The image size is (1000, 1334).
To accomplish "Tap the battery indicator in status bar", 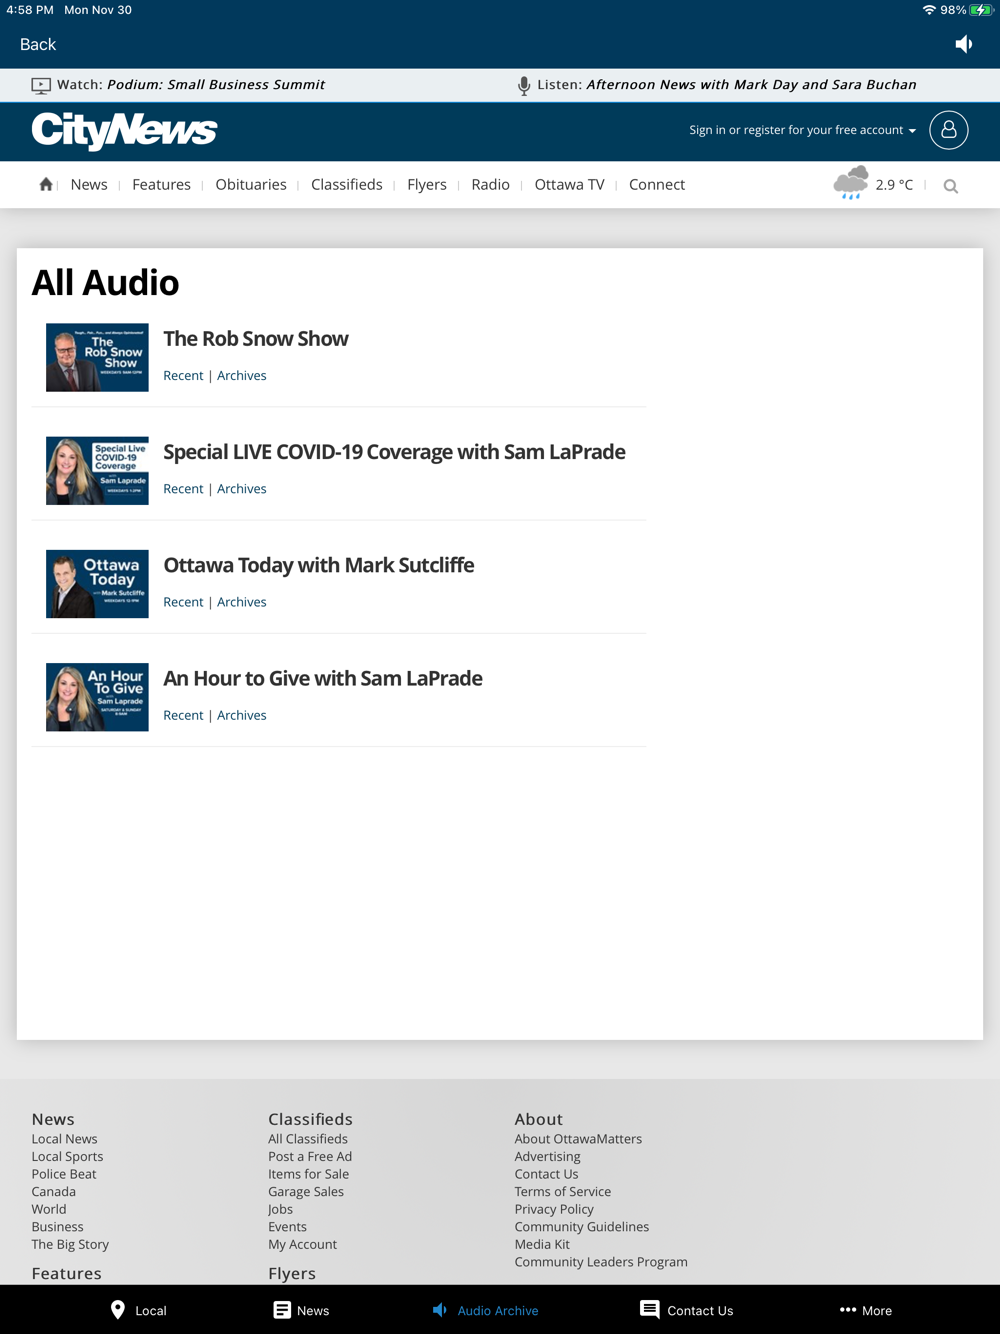I will [981, 10].
